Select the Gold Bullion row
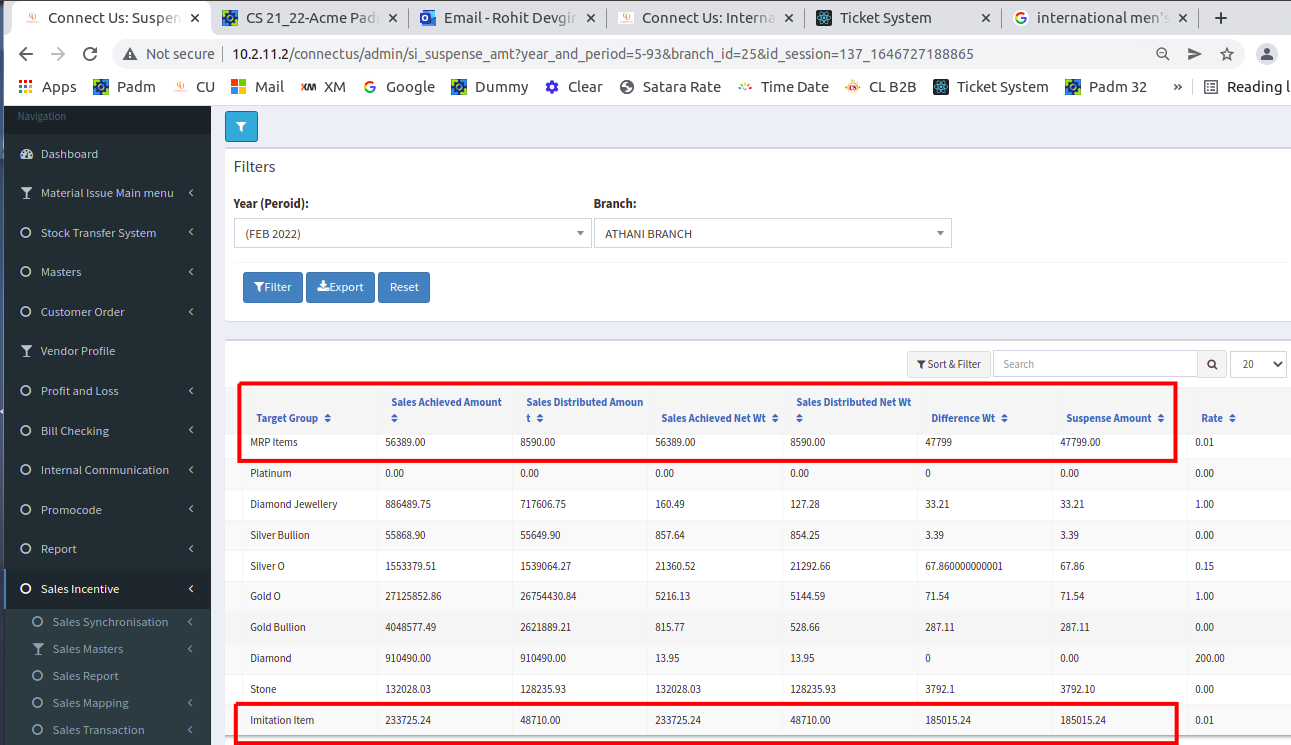The height and width of the screenshot is (745, 1291). click(758, 627)
